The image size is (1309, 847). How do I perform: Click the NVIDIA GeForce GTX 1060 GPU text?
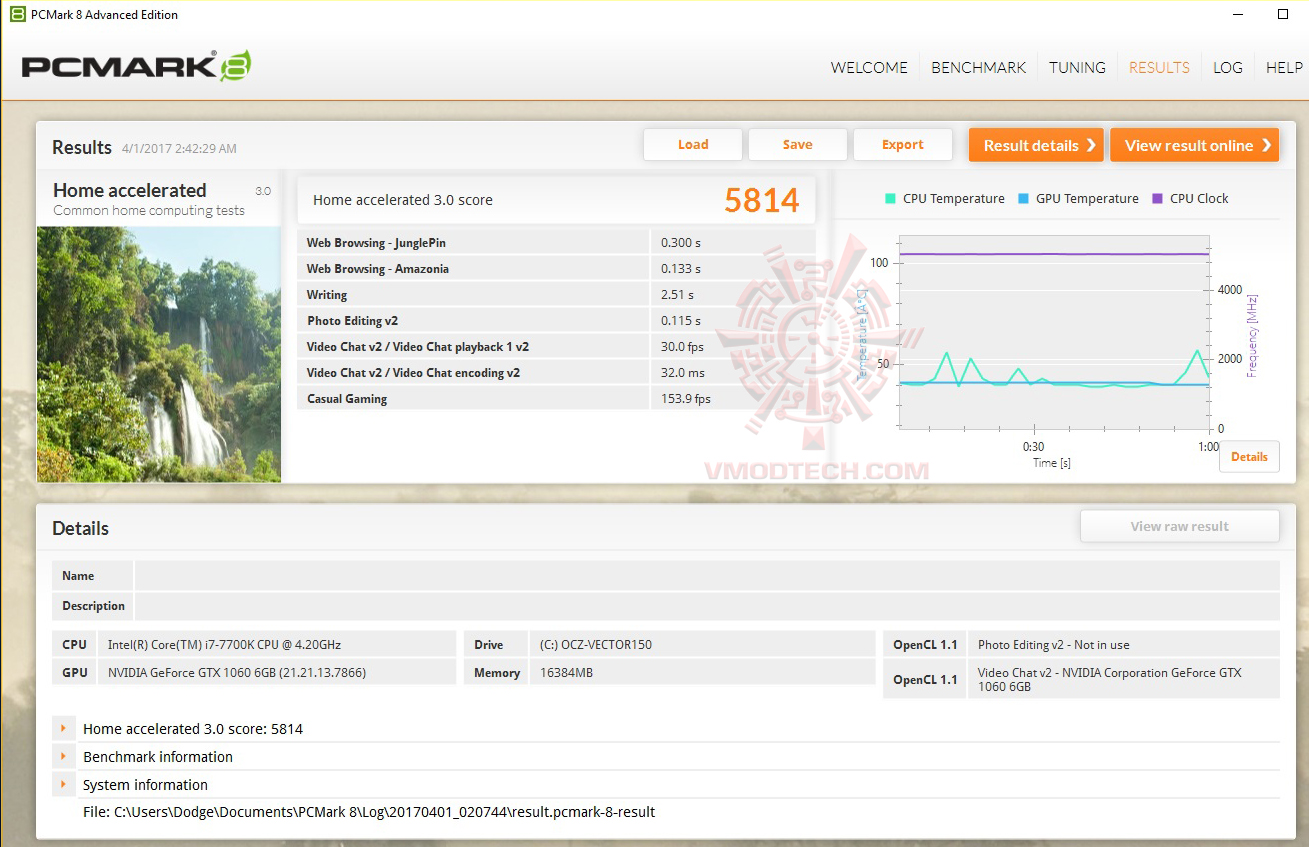(x=237, y=673)
